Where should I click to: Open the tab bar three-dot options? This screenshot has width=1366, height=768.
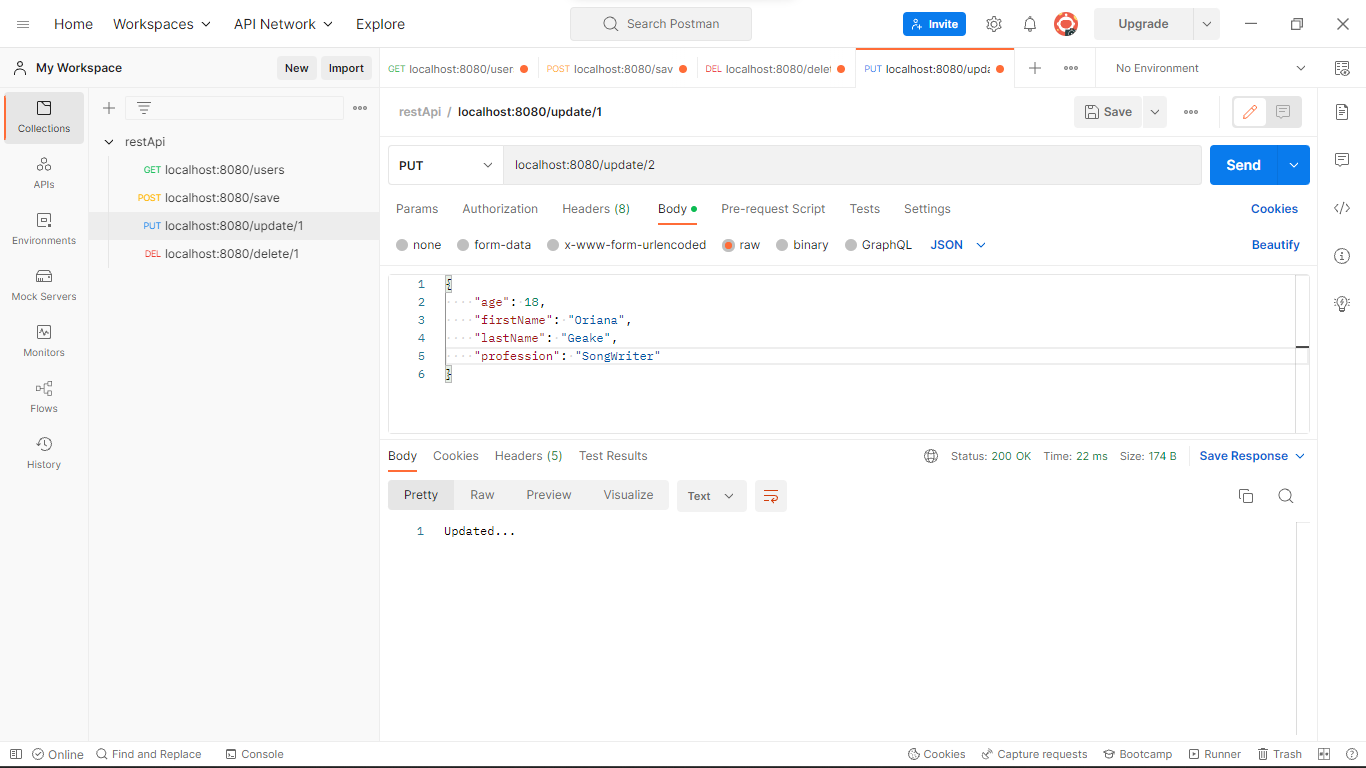(x=1071, y=68)
